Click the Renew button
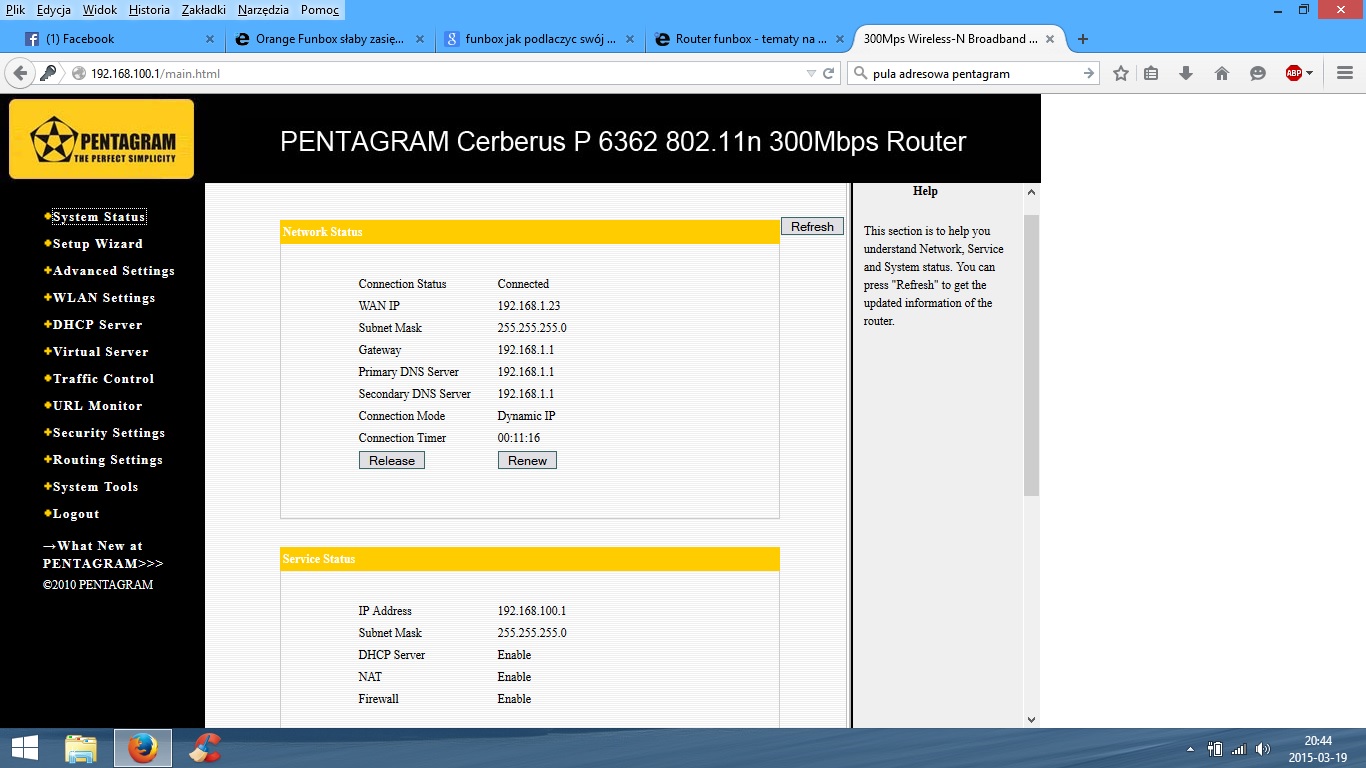 tap(527, 460)
